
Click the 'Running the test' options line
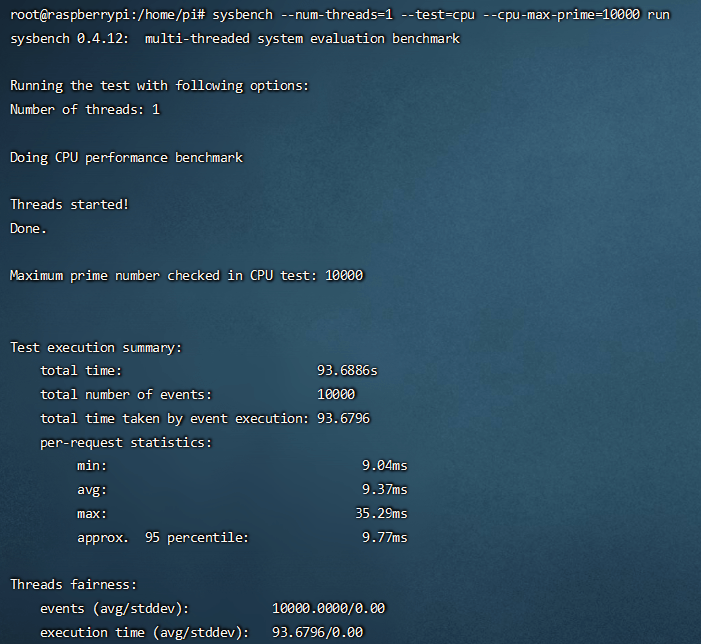click(160, 86)
